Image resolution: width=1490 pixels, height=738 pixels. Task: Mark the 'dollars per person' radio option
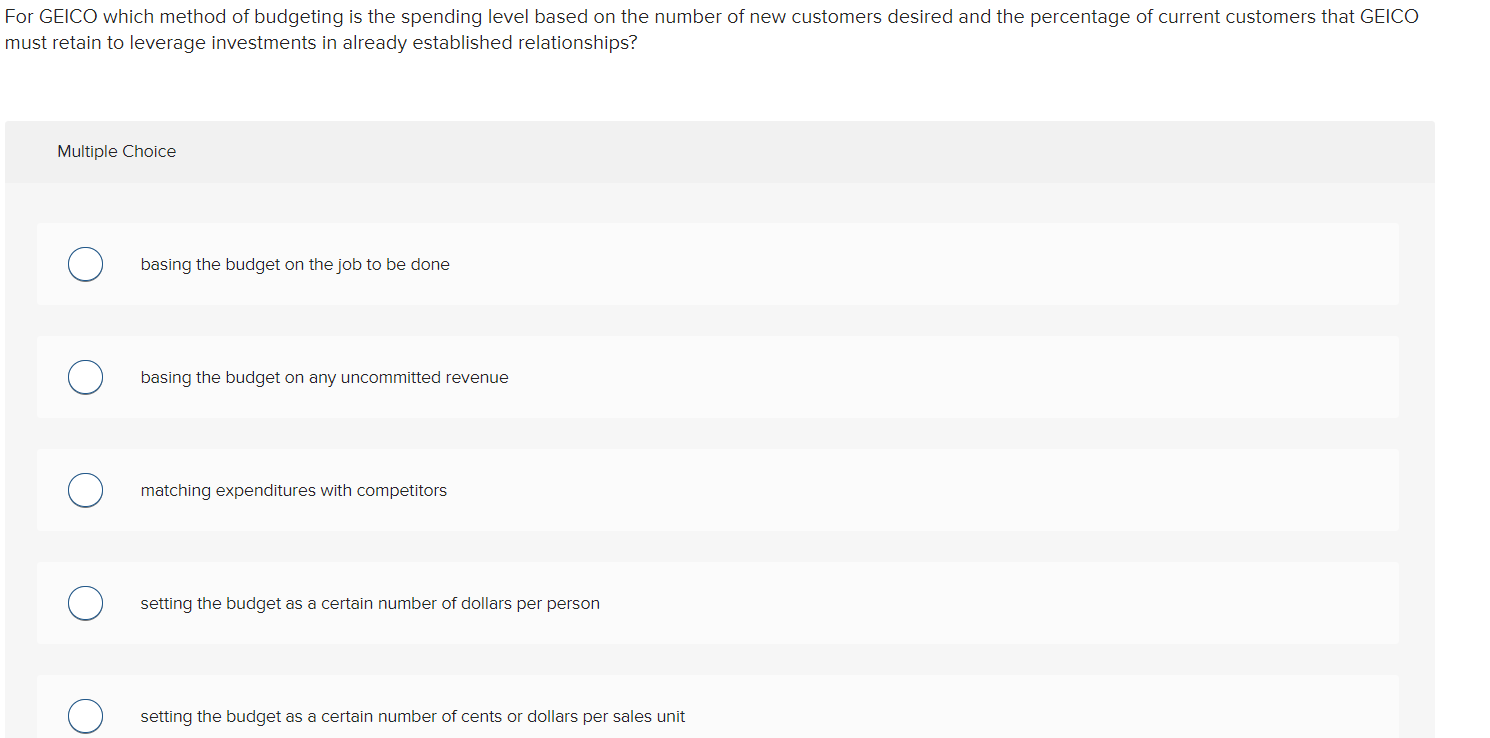coord(85,603)
